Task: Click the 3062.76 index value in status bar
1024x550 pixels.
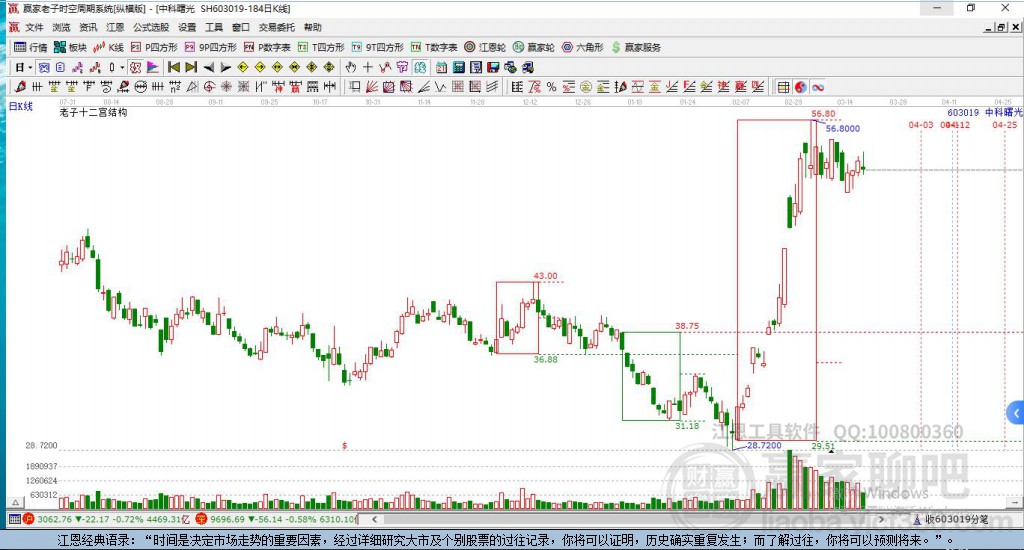Action: point(54,519)
